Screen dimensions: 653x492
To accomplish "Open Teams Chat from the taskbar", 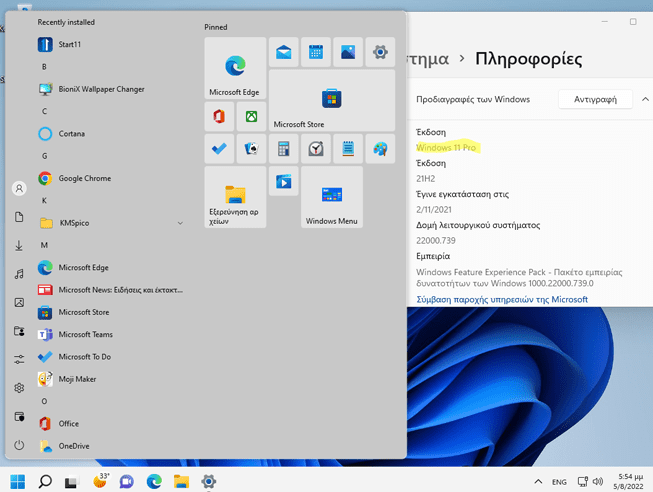I will [127, 482].
